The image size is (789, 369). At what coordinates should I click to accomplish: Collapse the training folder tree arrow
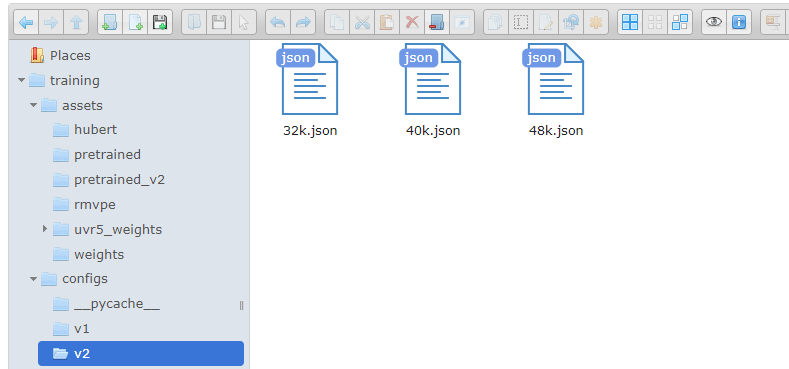(x=21, y=81)
